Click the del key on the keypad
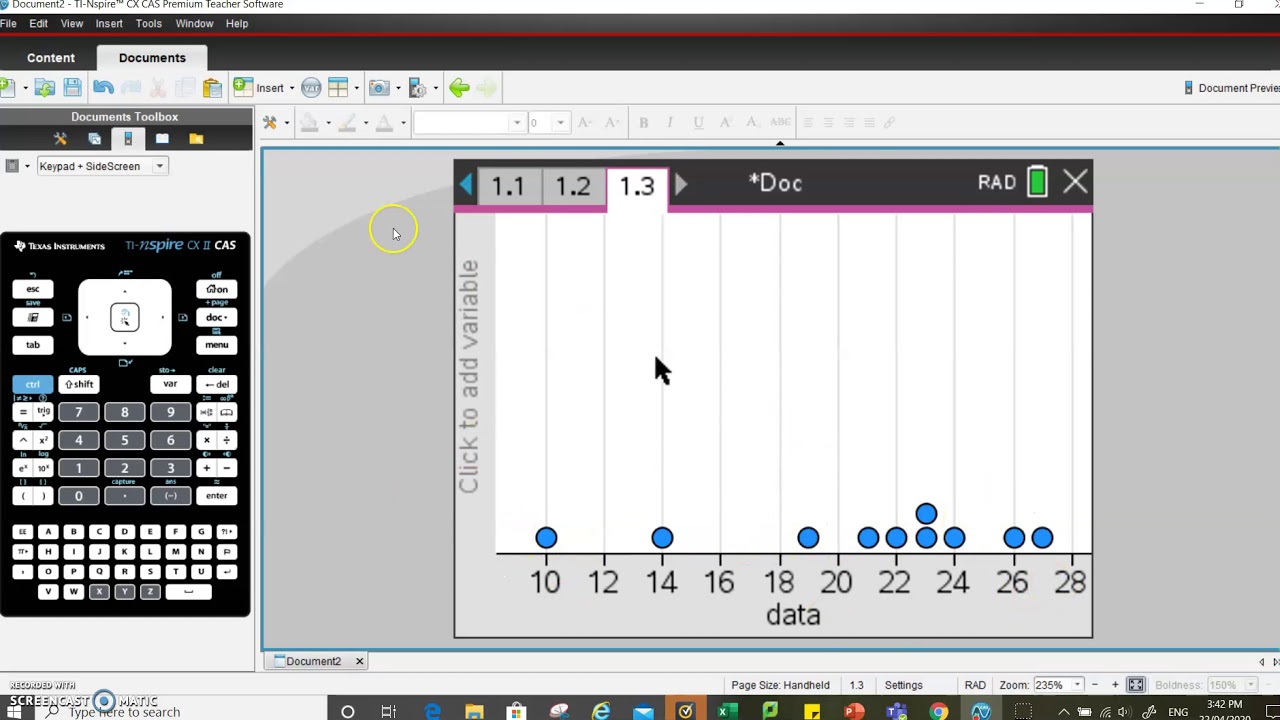This screenshot has width=1280, height=720. [216, 384]
